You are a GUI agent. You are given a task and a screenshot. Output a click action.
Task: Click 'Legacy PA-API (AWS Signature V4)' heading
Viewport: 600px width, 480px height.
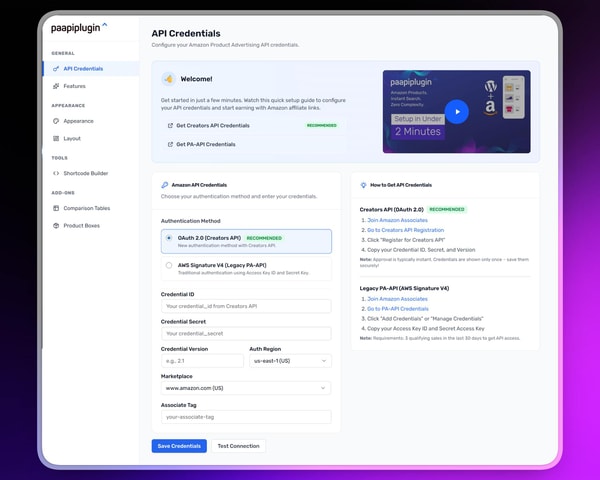[x=404, y=288]
